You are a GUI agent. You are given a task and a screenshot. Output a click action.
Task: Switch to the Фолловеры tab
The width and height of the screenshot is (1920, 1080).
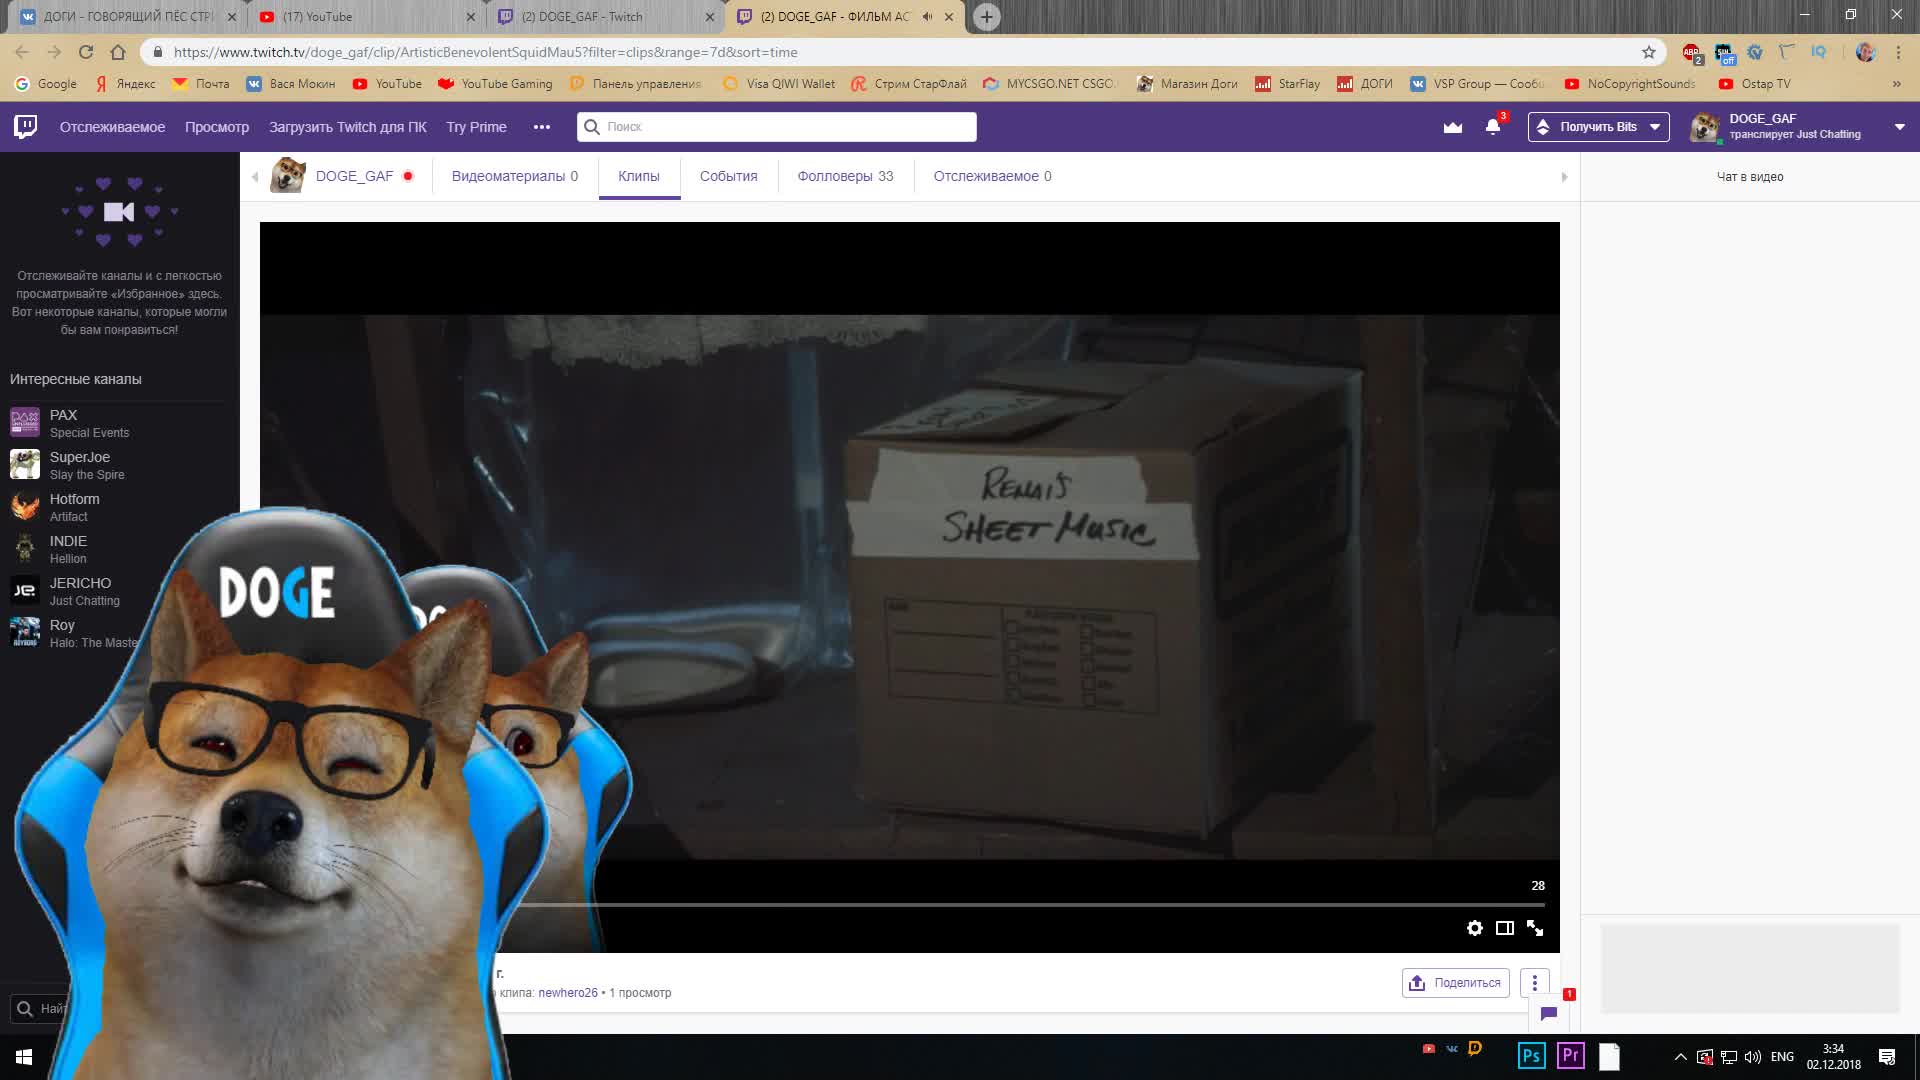pyautogui.click(x=845, y=176)
